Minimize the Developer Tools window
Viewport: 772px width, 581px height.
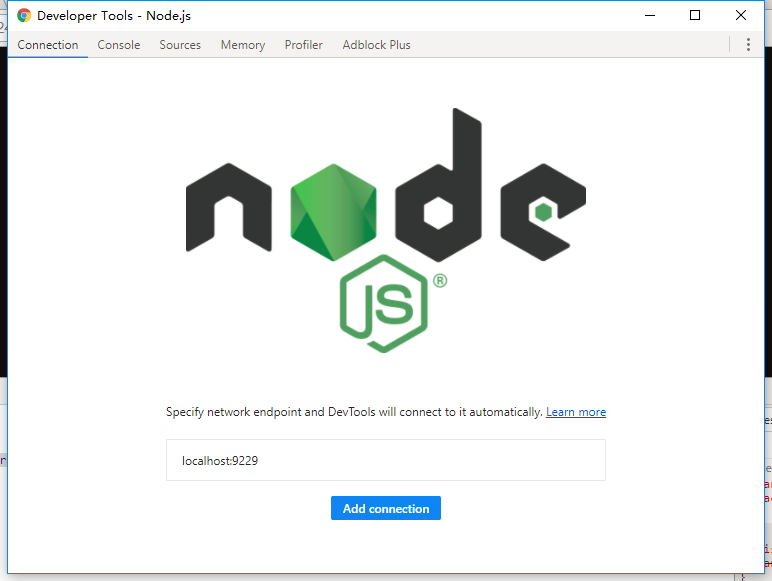pyautogui.click(x=649, y=15)
